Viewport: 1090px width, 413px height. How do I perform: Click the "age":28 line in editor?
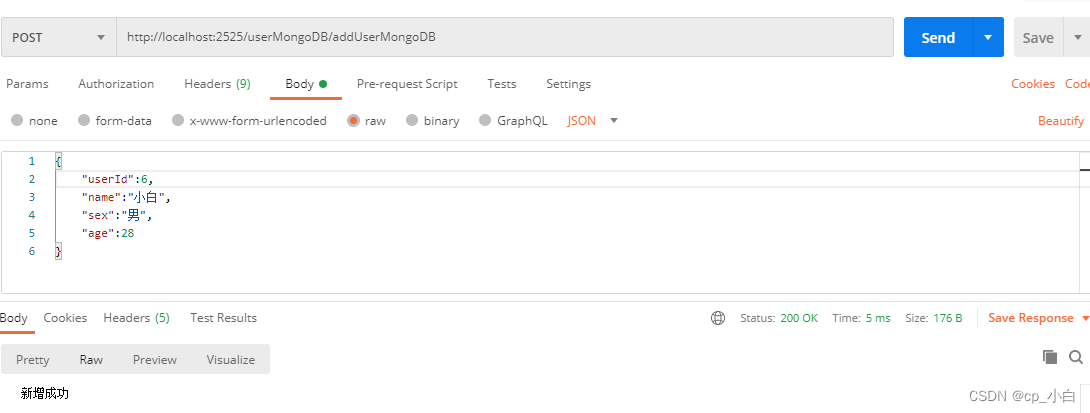108,234
